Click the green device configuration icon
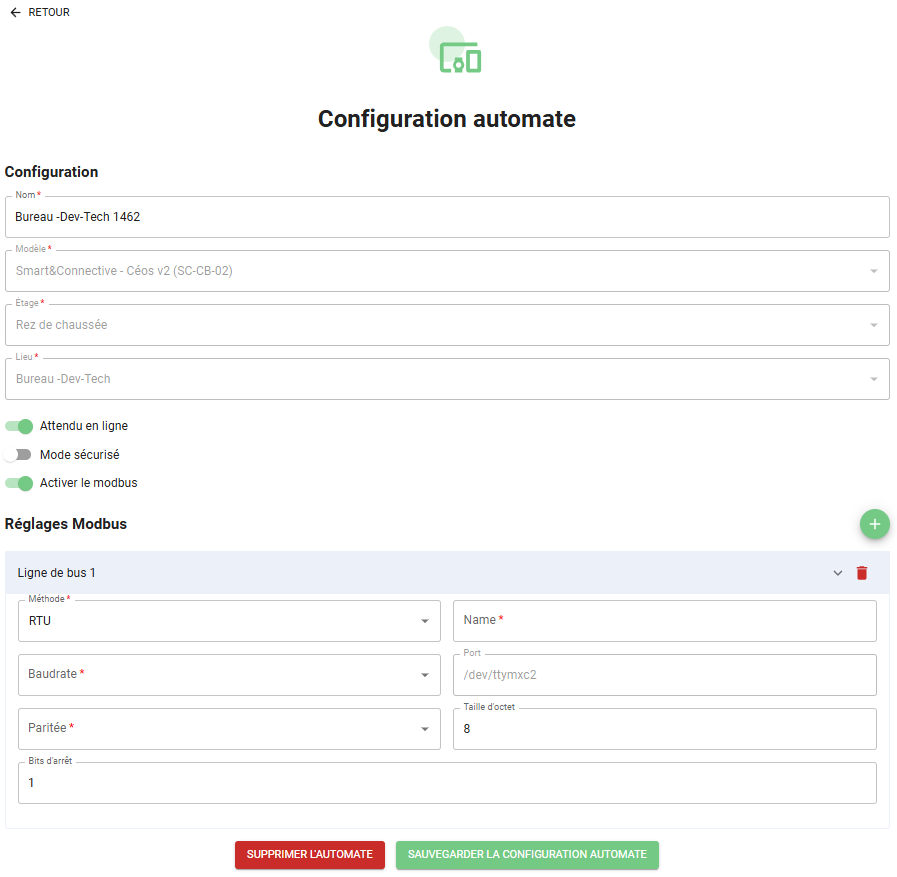The height and width of the screenshot is (877, 897). click(460, 59)
